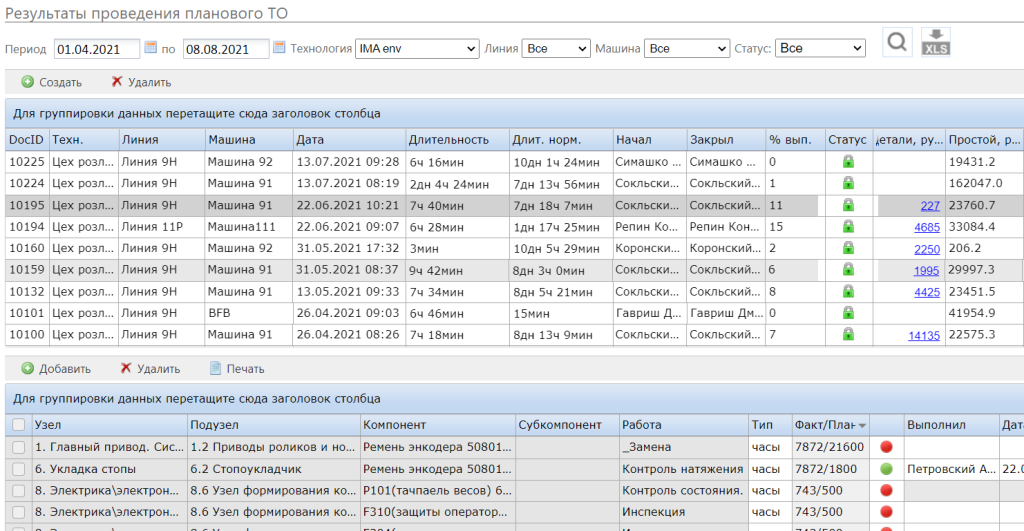This screenshot has width=1024, height=531.
Task: Click green indicator in Контроль натяжения row
Action: [886, 469]
